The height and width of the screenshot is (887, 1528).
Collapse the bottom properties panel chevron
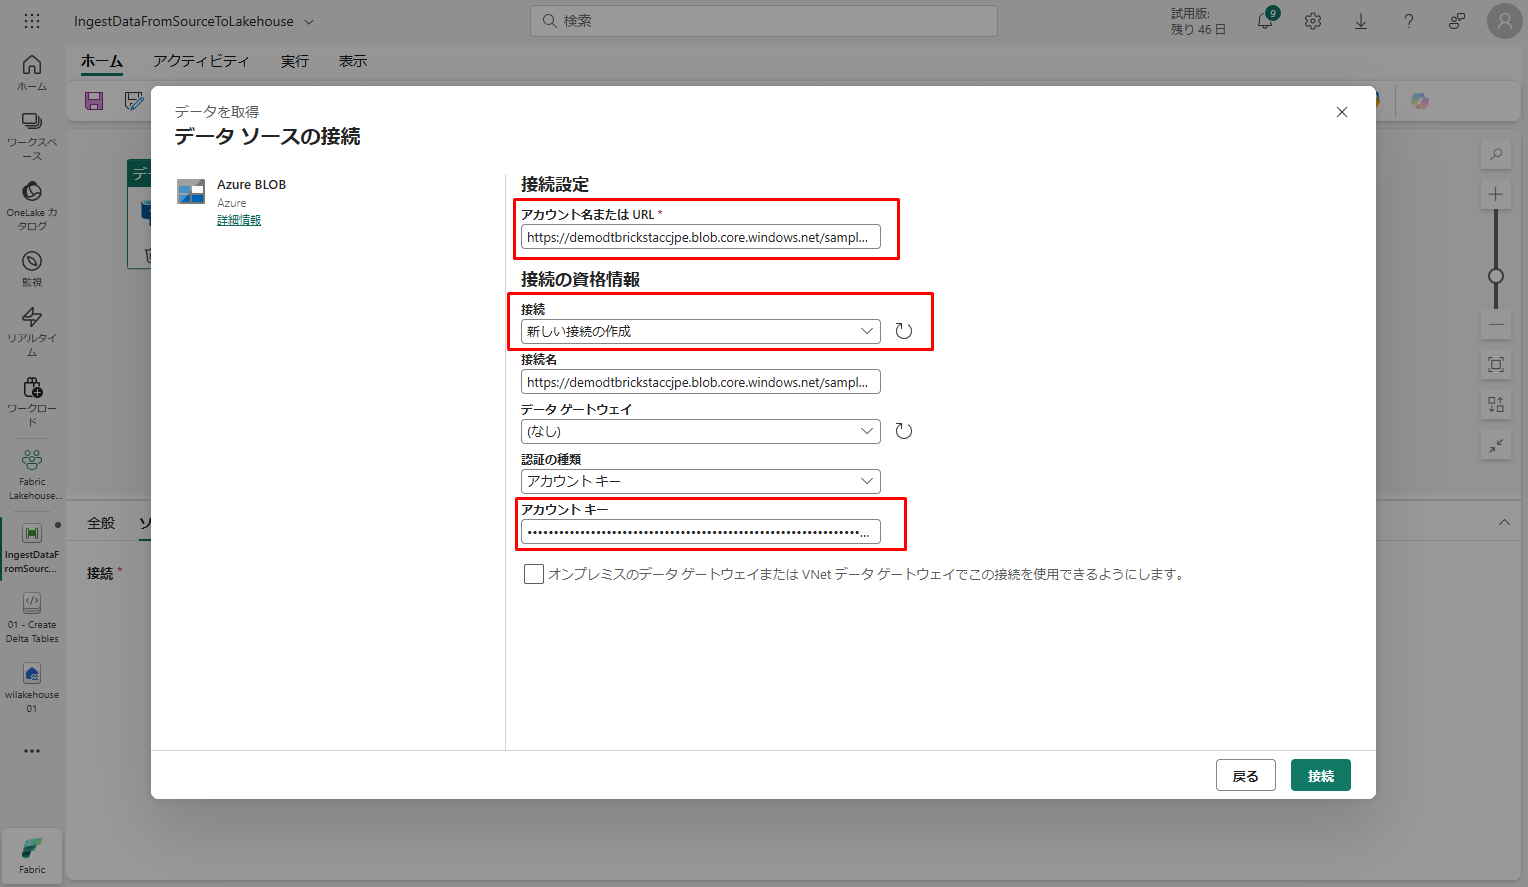click(1504, 523)
